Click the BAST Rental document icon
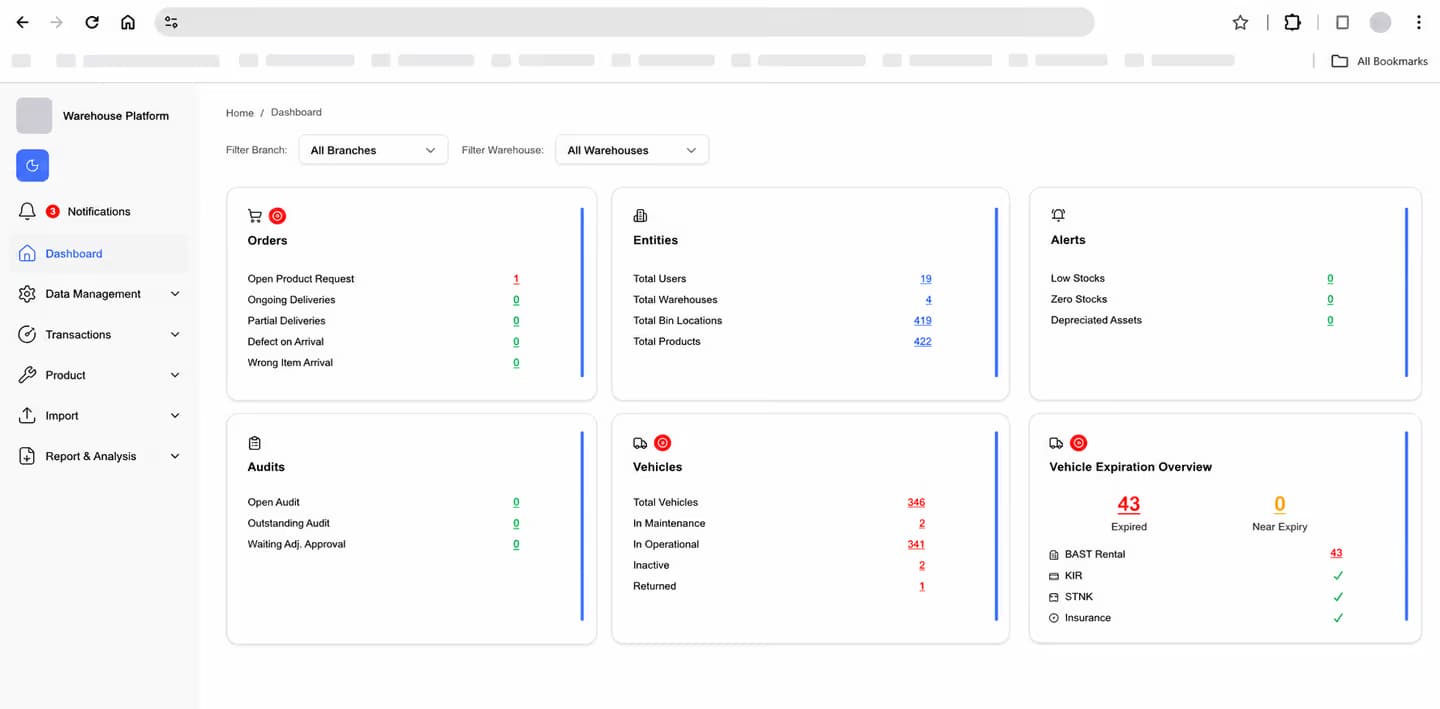Image resolution: width=1440 pixels, height=709 pixels. 1053,554
